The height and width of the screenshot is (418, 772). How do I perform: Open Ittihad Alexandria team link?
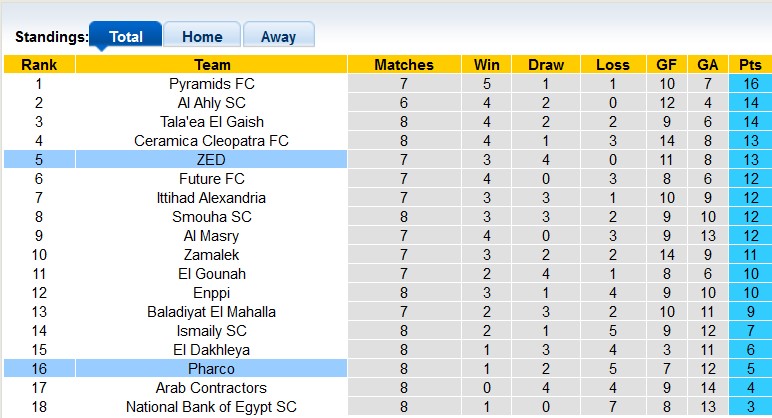click(x=211, y=197)
